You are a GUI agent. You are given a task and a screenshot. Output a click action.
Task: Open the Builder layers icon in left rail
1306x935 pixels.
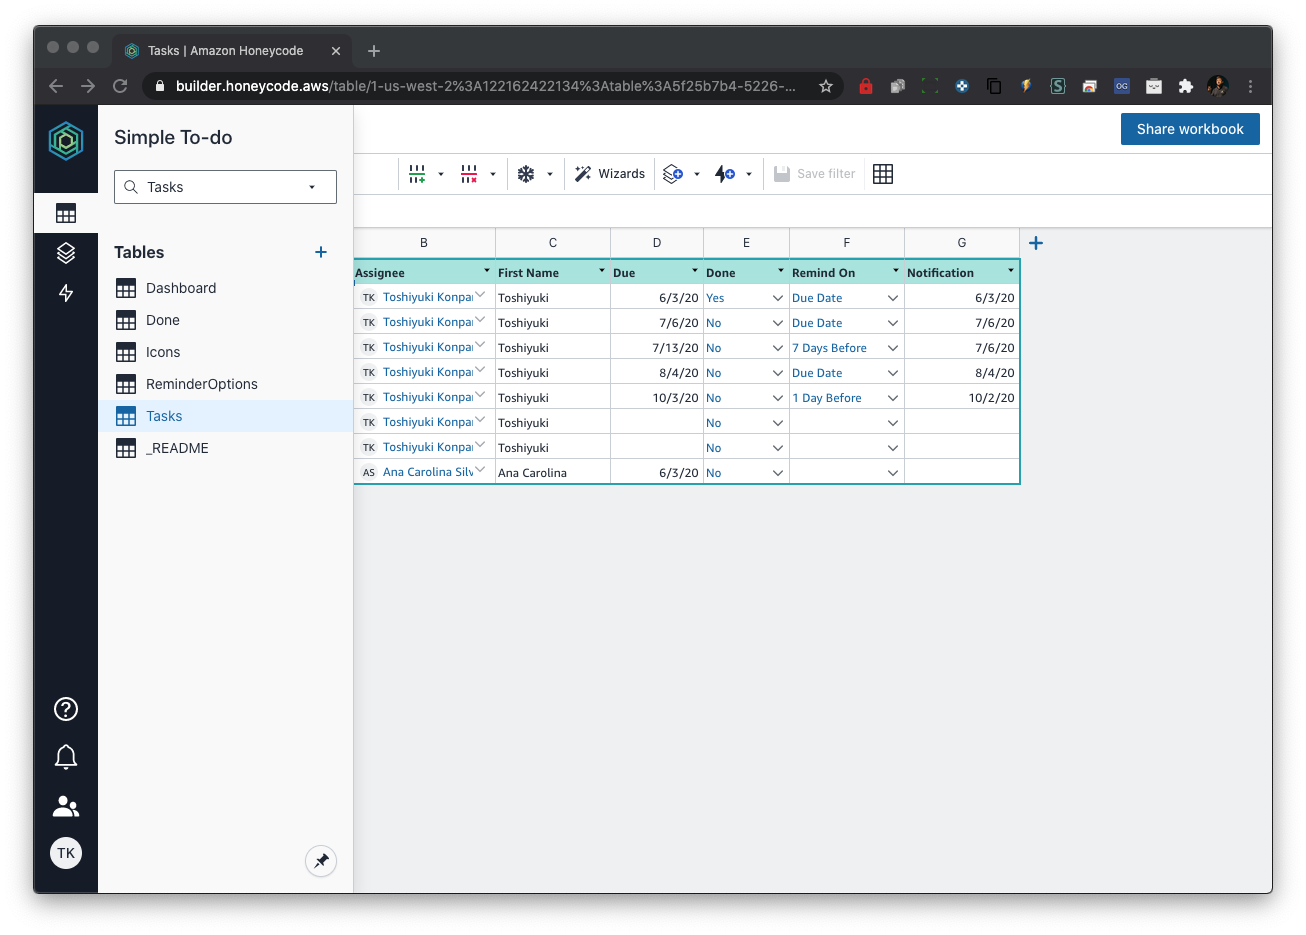pos(66,253)
